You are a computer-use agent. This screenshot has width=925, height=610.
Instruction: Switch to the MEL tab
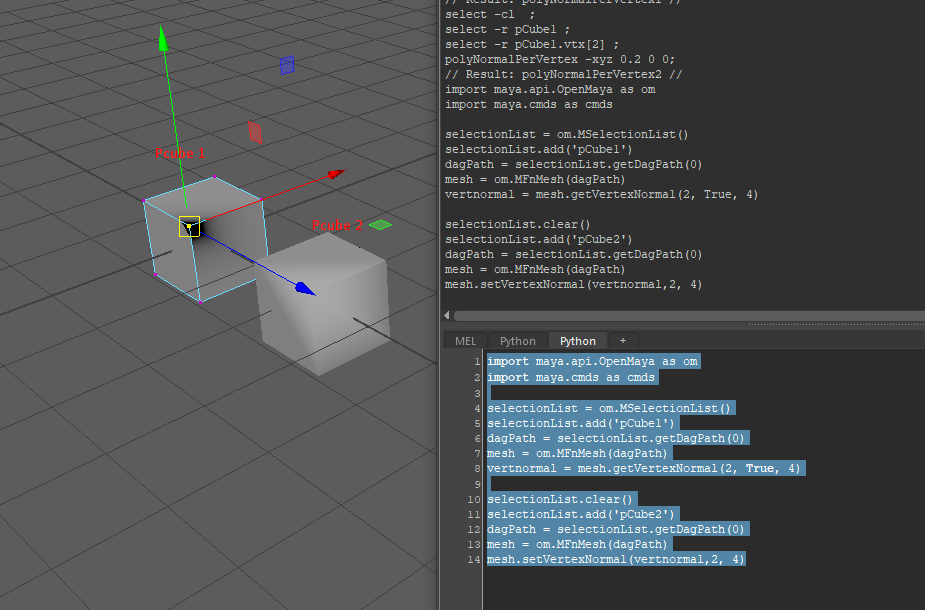[464, 340]
